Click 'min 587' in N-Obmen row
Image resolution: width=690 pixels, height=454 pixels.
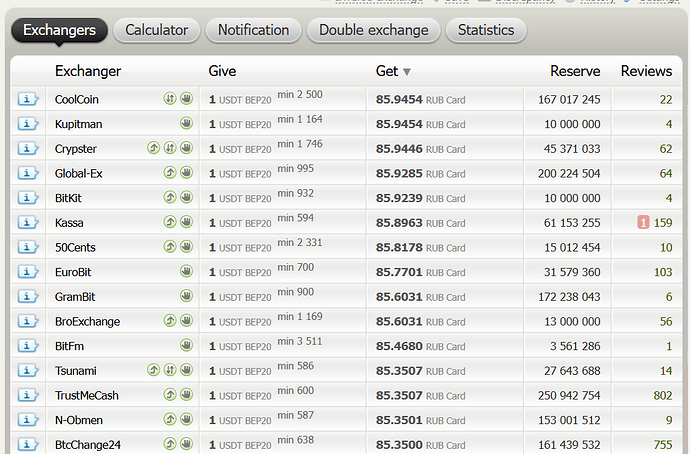[x=295, y=415]
